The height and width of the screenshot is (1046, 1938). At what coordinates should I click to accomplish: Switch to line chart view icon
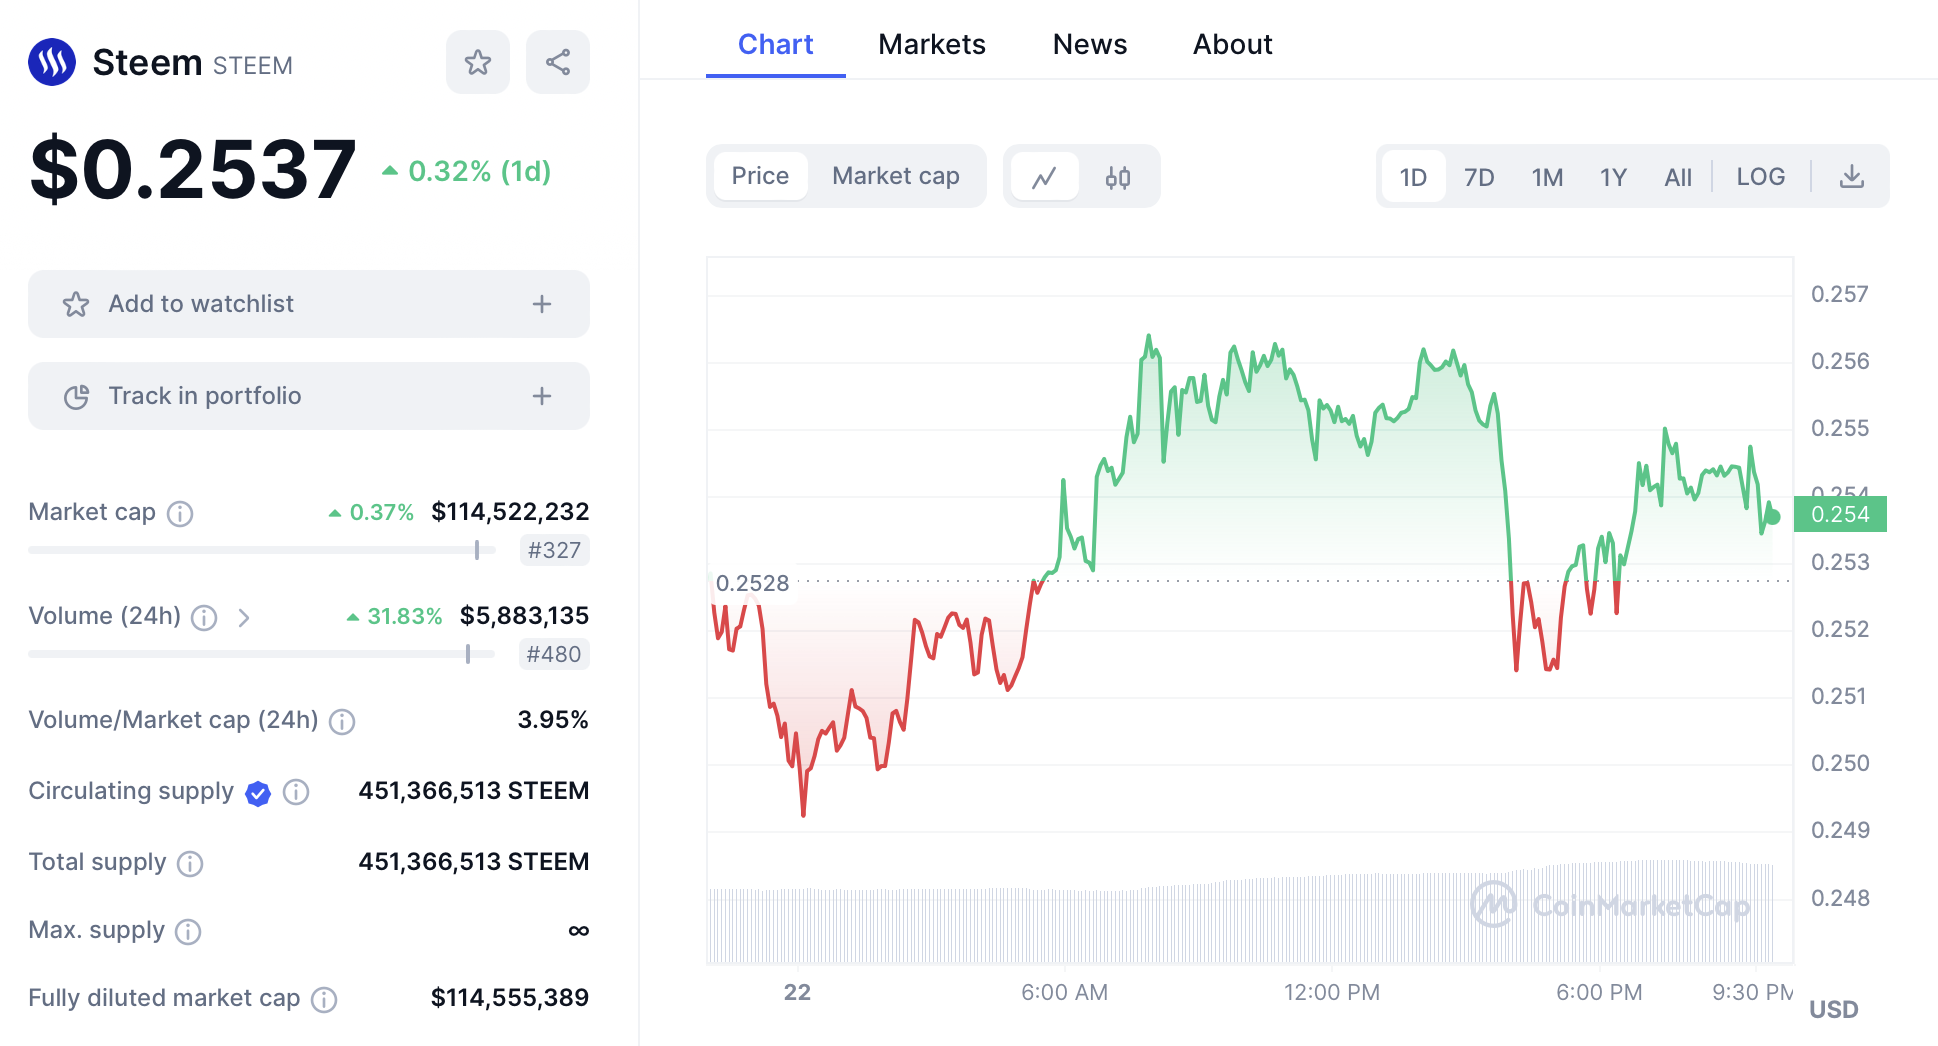1045,177
